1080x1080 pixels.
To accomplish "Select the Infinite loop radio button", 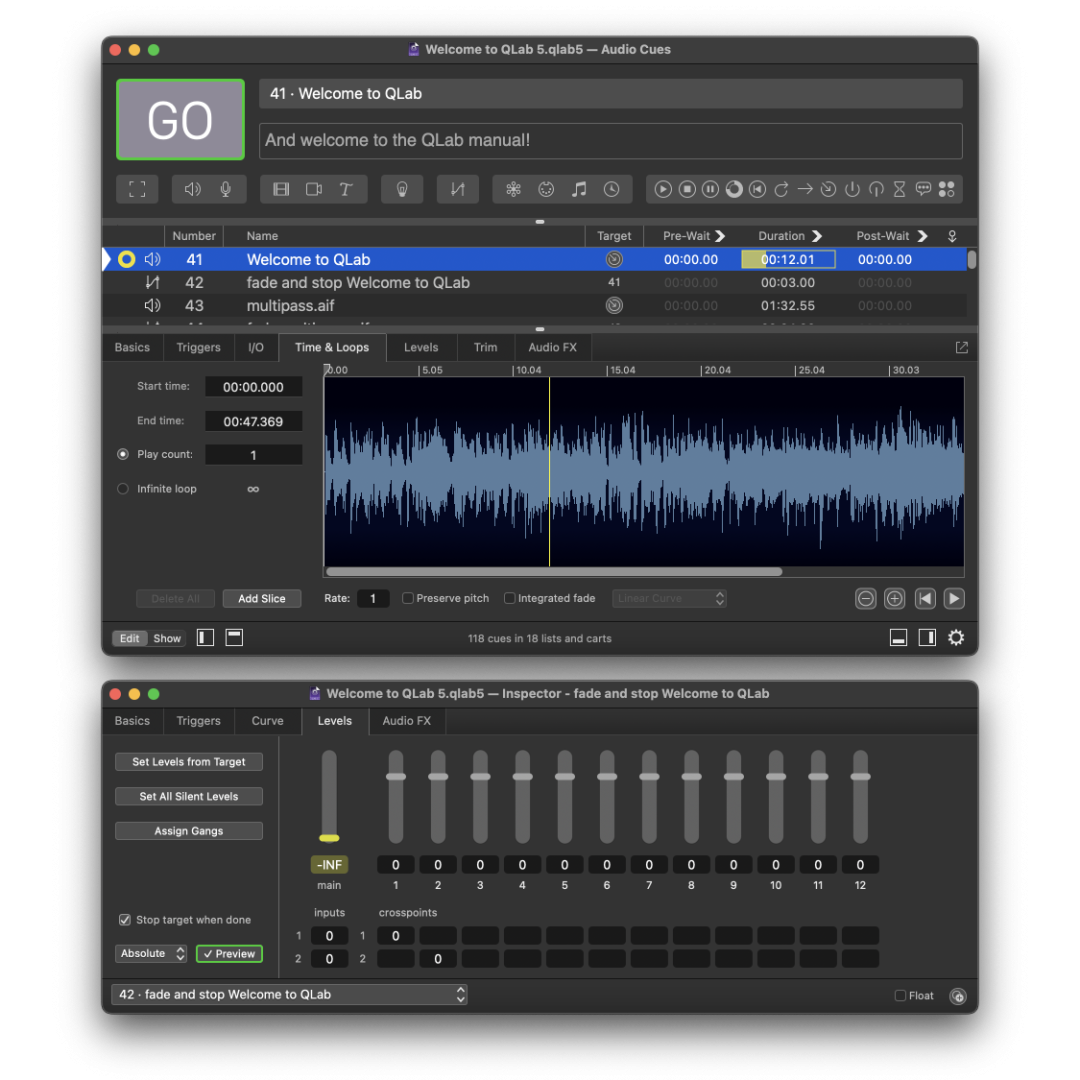I will click(123, 488).
